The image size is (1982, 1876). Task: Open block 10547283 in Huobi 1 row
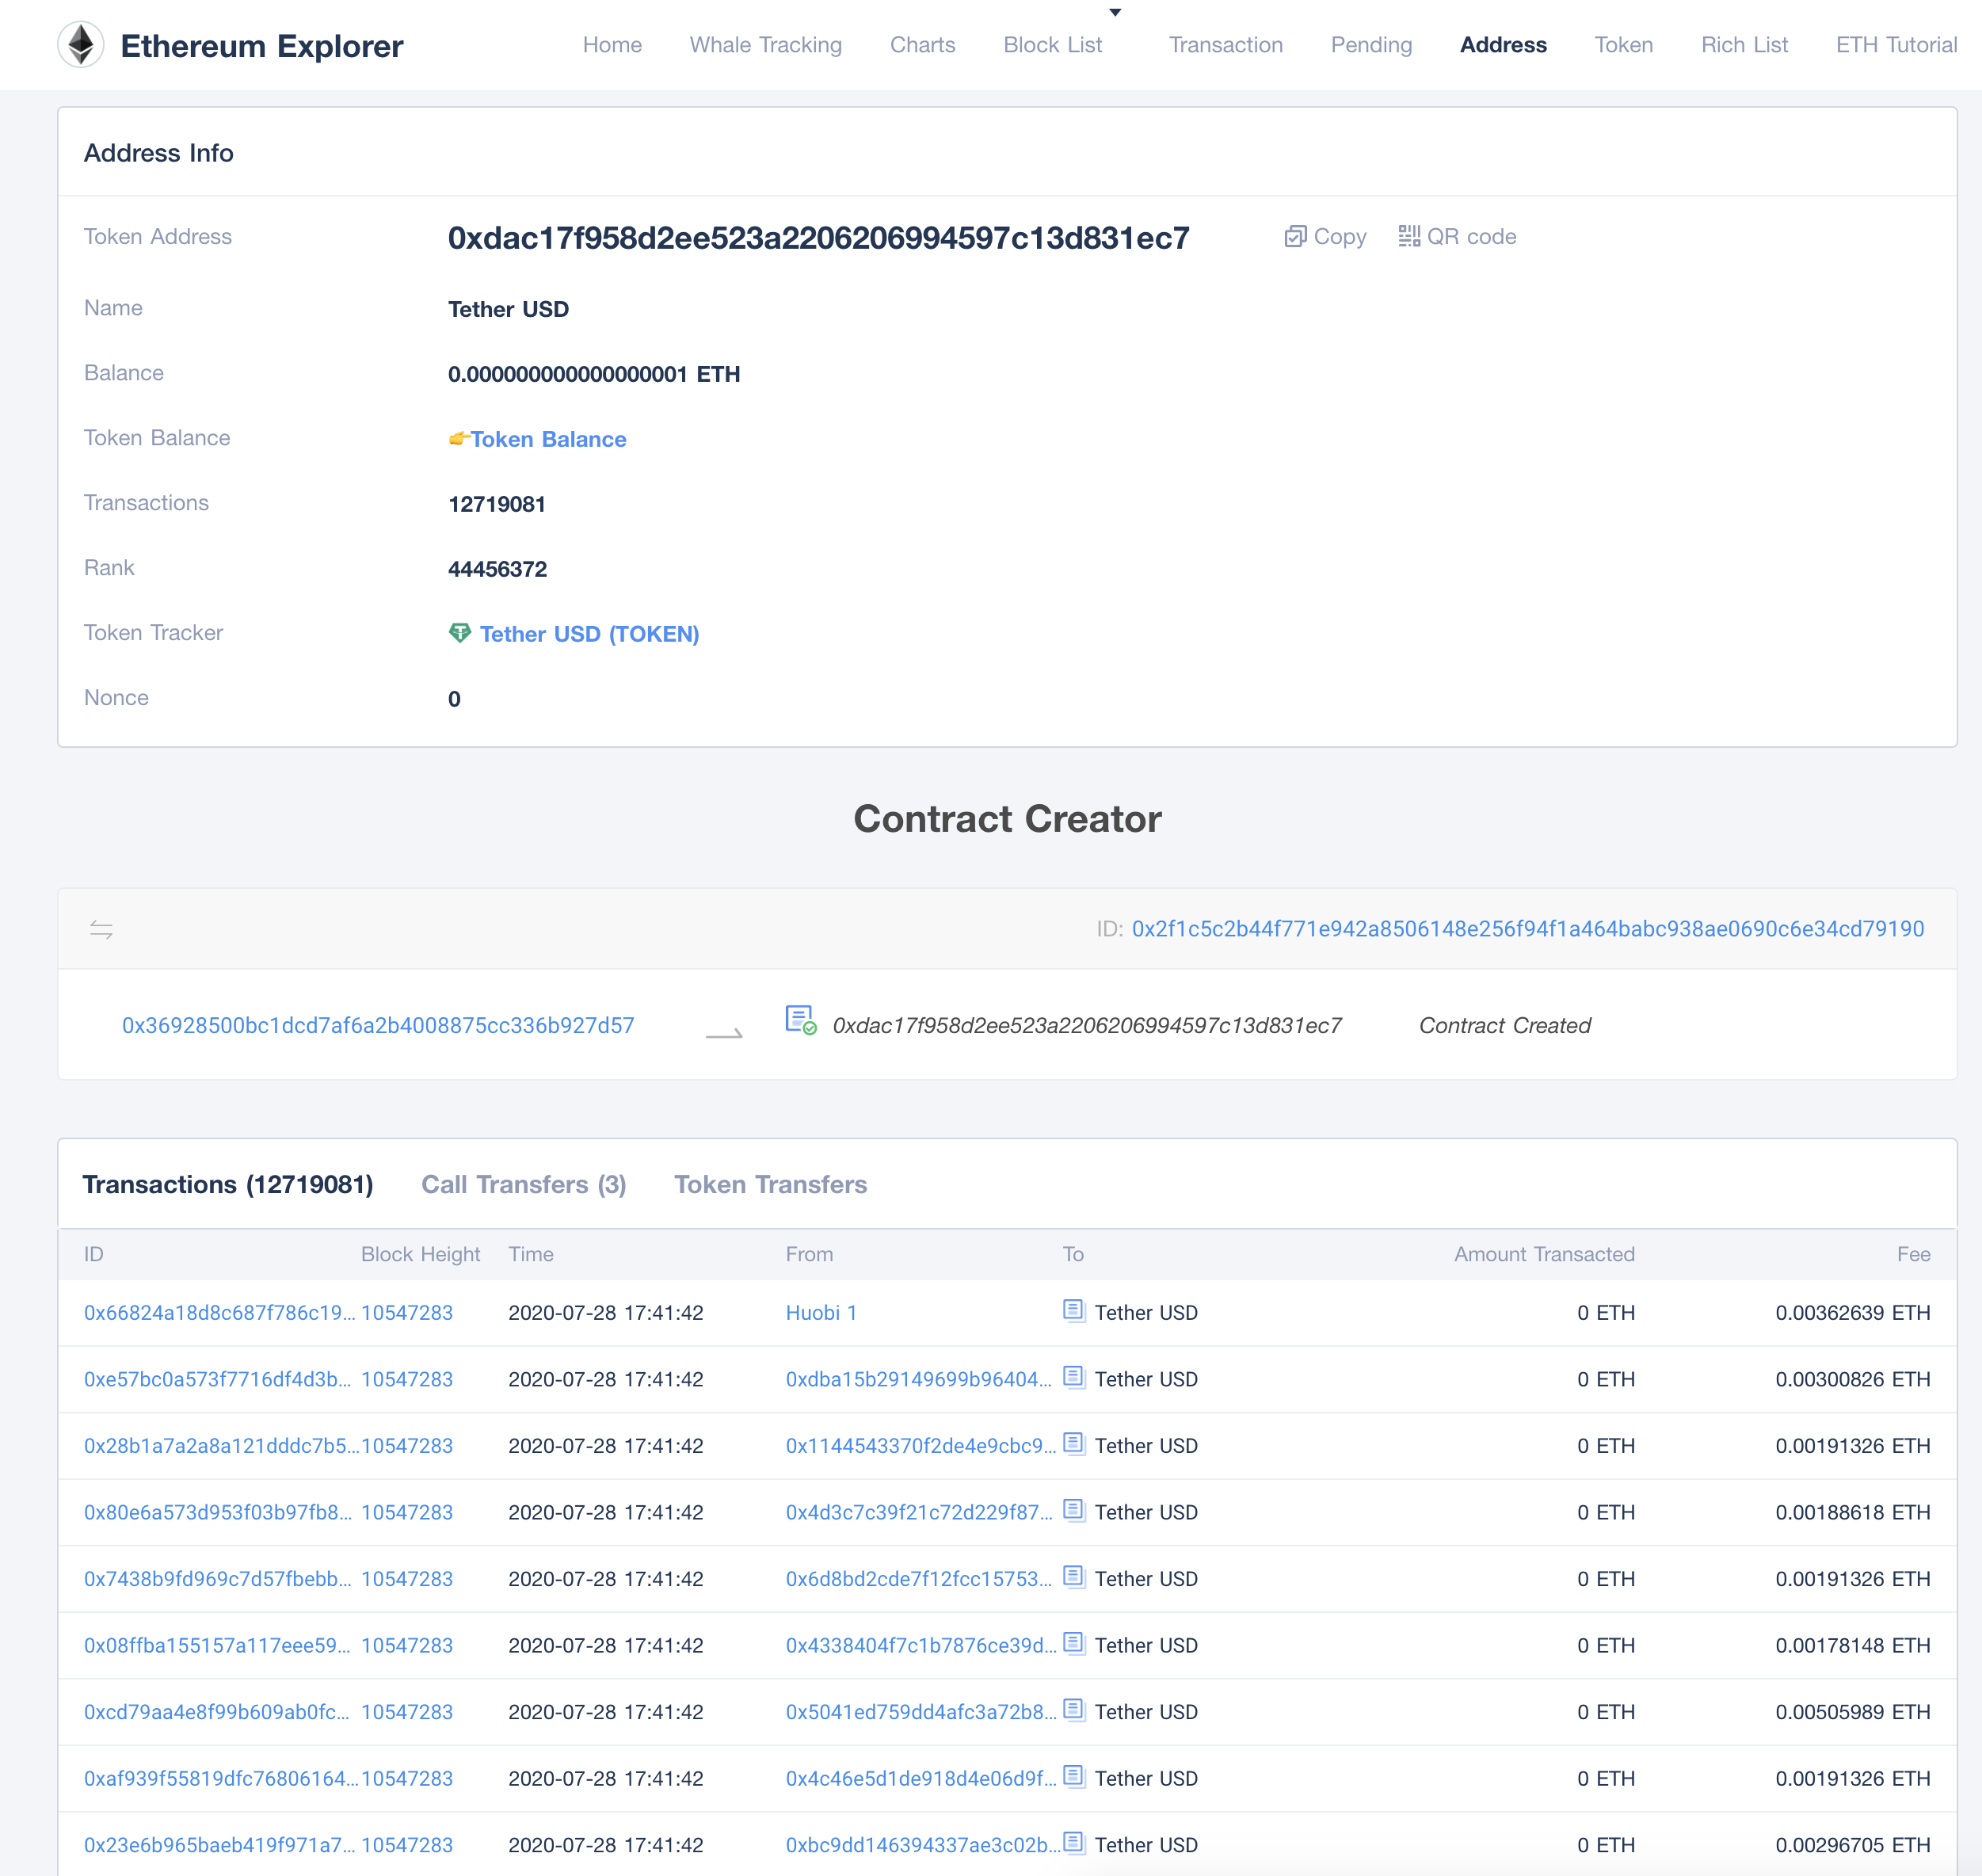pos(407,1312)
